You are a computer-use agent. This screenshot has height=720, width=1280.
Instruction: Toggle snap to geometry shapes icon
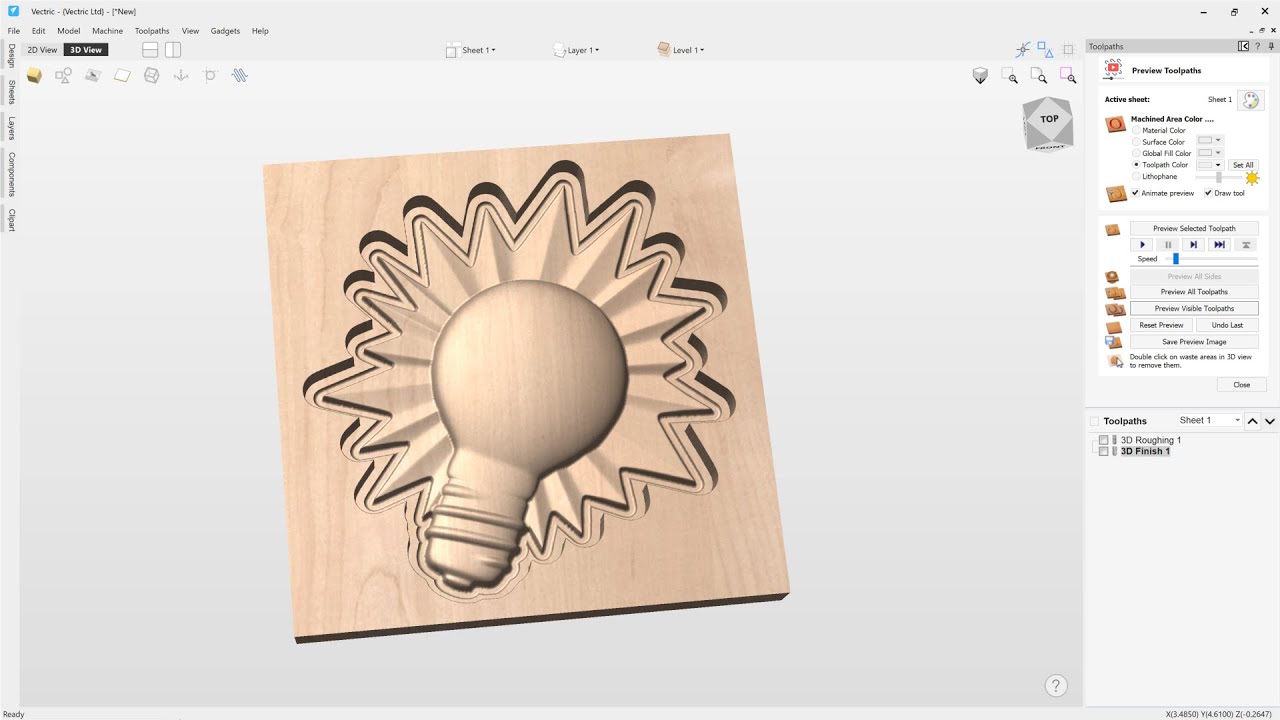(x=1045, y=48)
